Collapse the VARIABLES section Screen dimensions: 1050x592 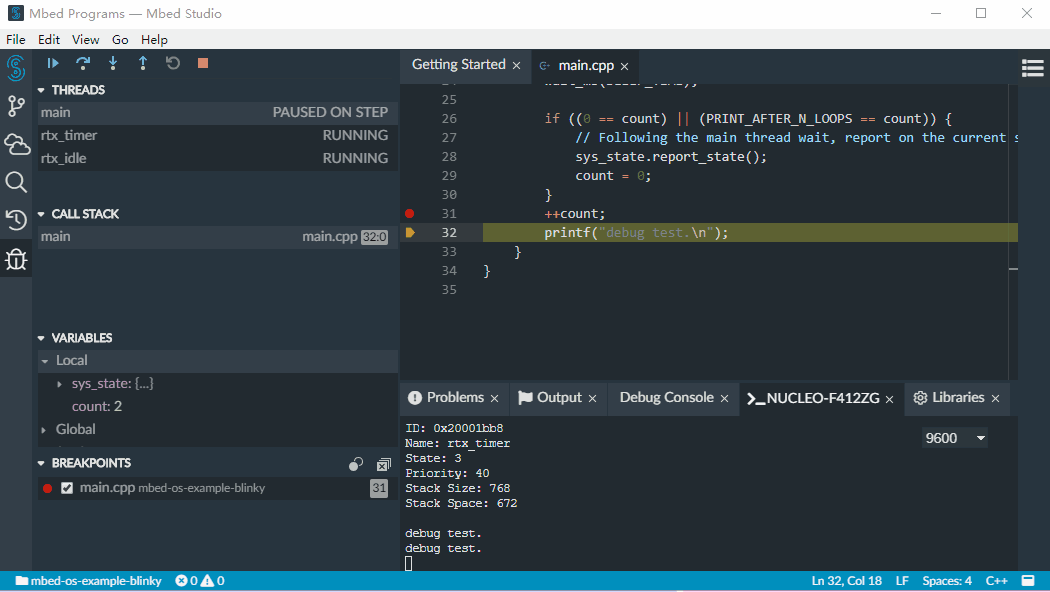pos(42,338)
